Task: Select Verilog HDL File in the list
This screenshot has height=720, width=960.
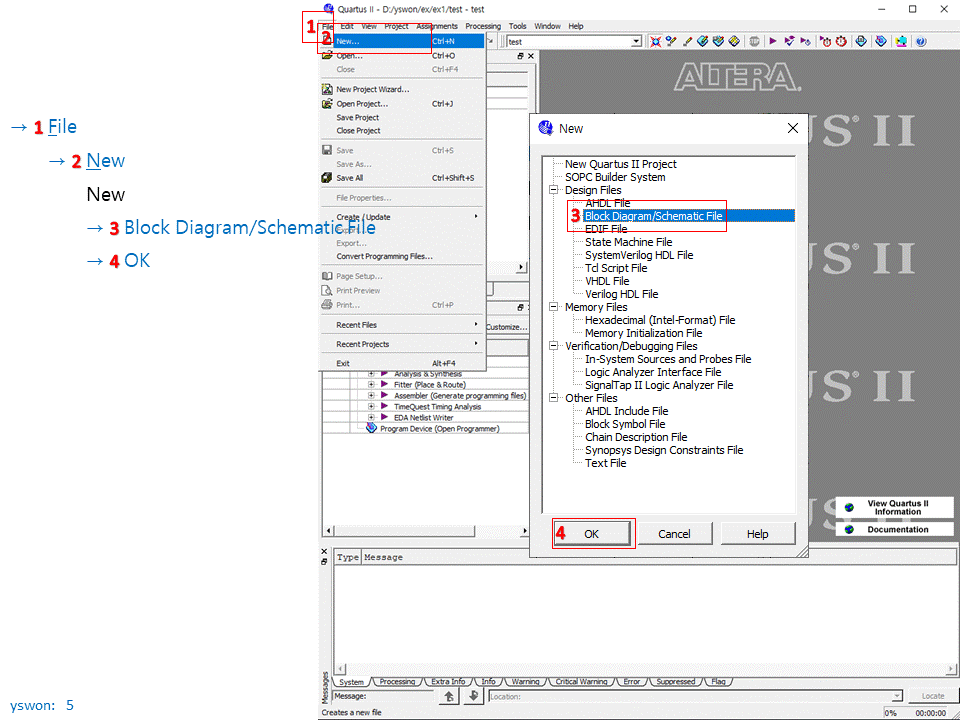Action: click(x=621, y=294)
